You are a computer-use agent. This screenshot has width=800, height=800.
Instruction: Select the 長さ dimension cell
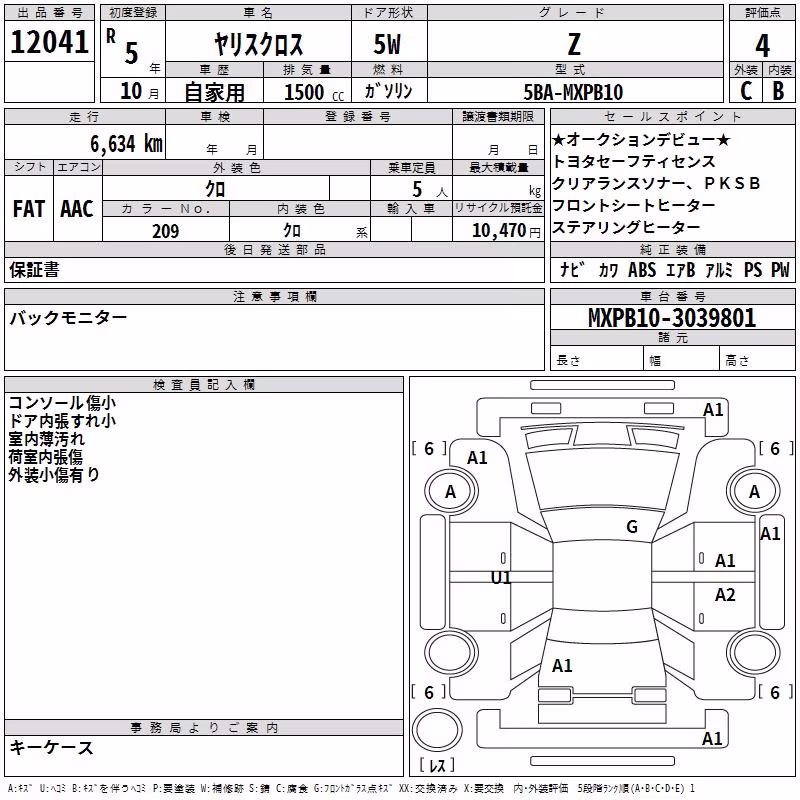pyautogui.click(x=597, y=358)
